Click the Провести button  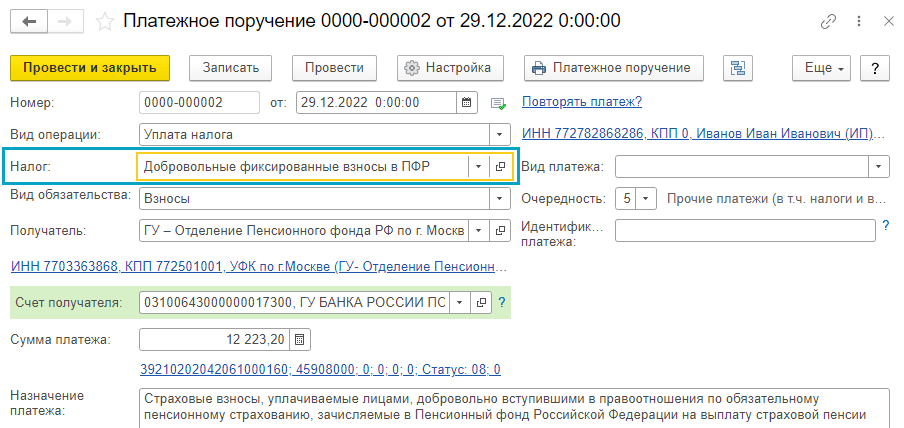334,67
